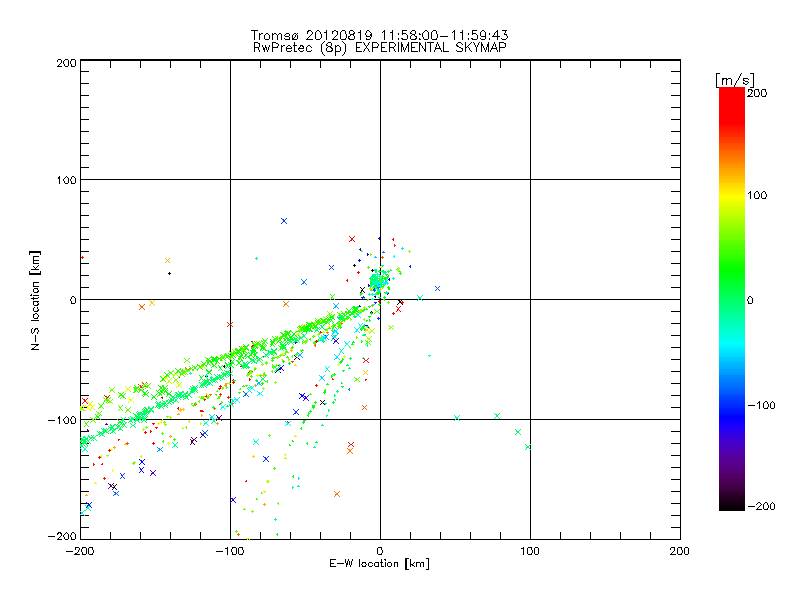Select the red X marker above the central cluster

[352, 239]
